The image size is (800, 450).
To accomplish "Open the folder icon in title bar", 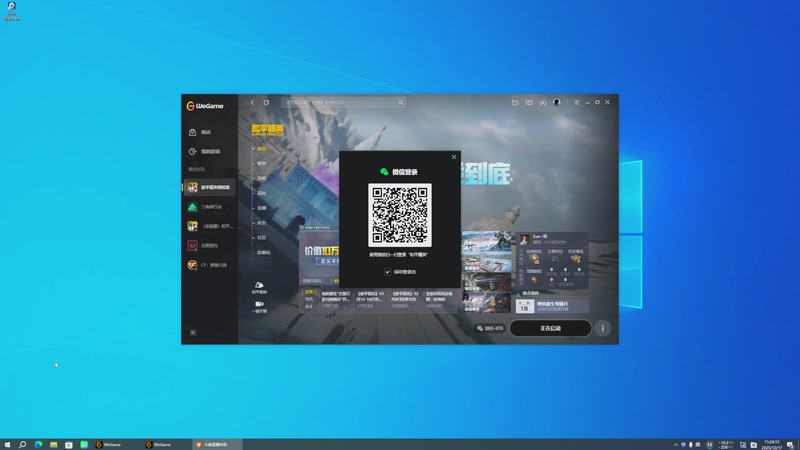I will (515, 102).
